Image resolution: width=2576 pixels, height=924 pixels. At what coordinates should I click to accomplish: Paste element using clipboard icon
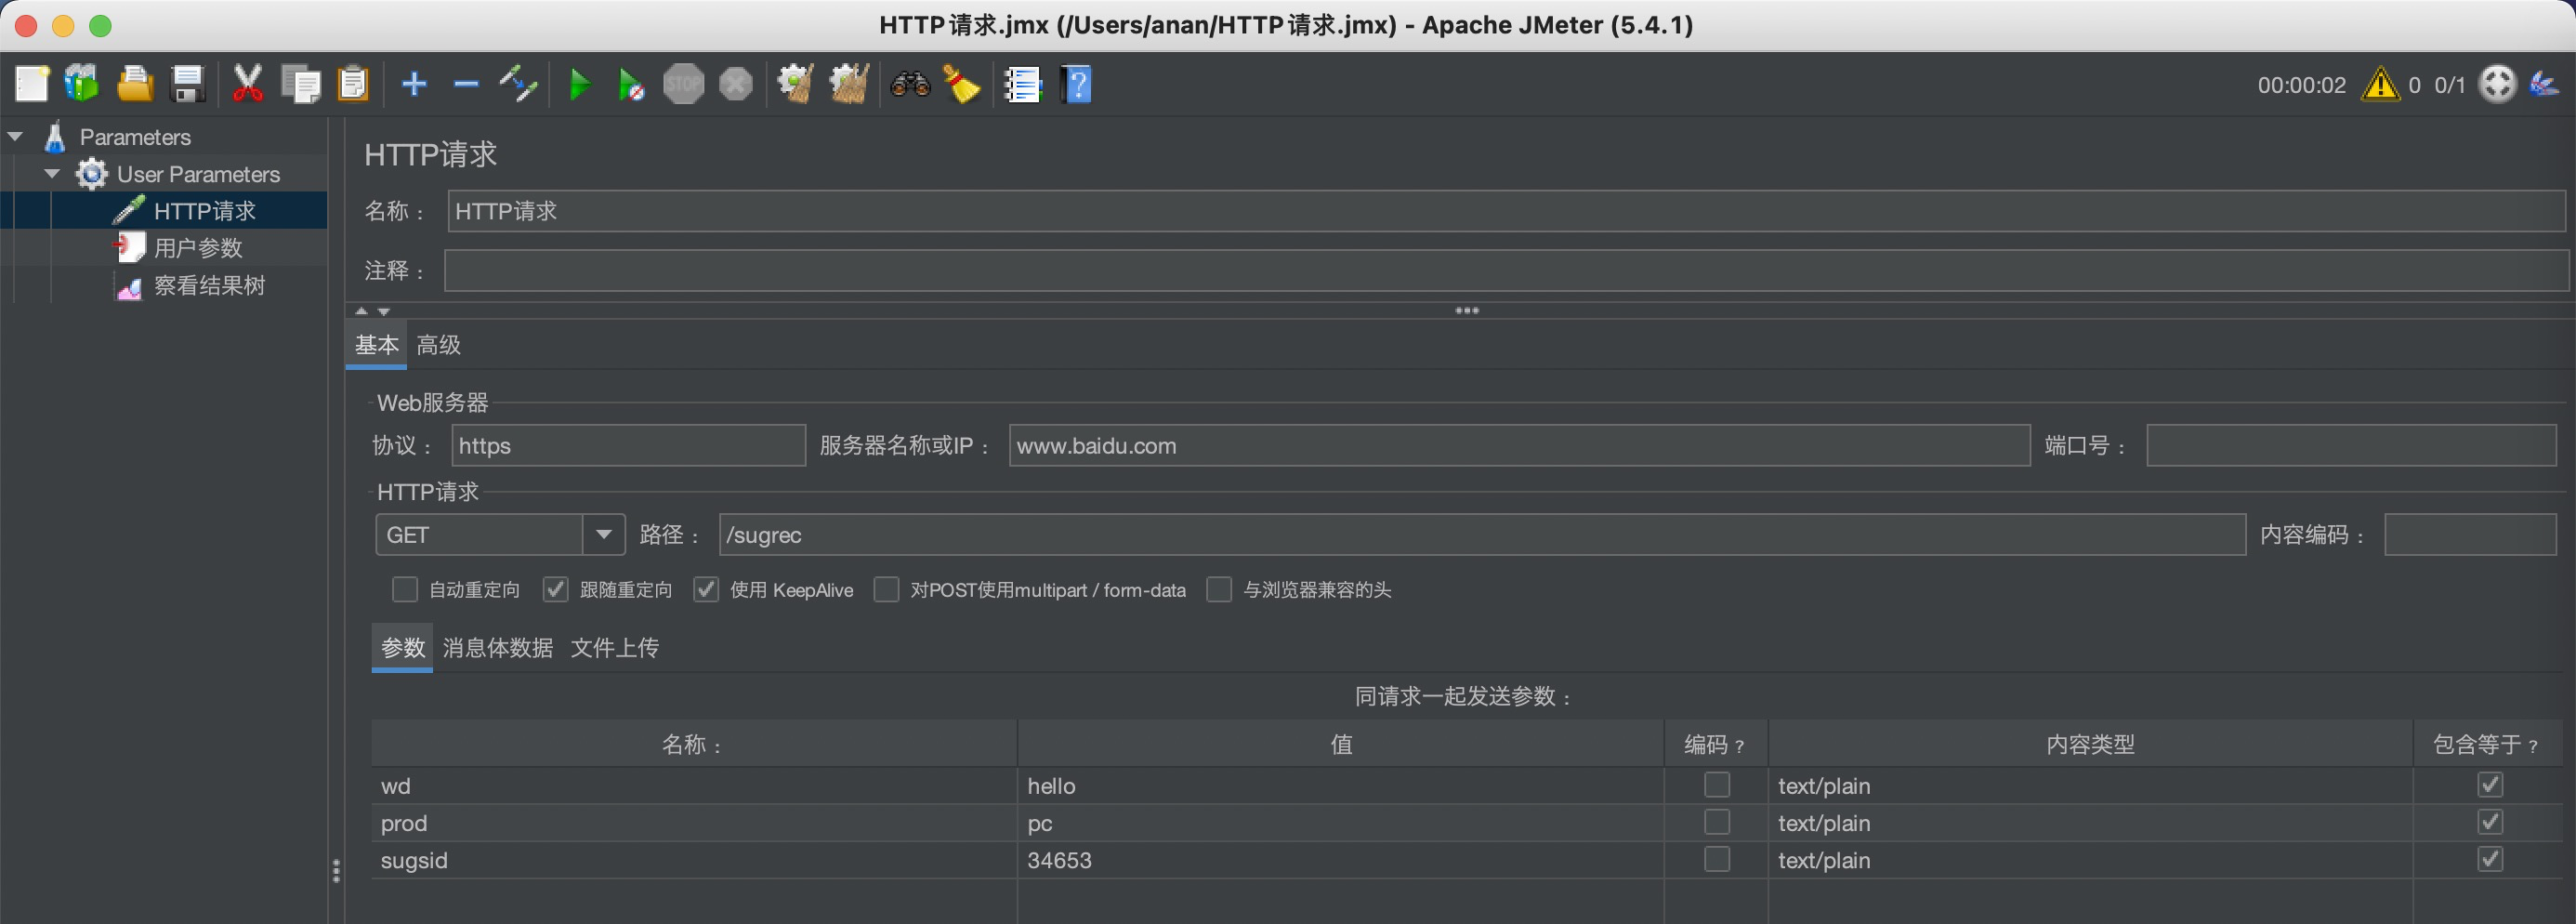pos(354,84)
